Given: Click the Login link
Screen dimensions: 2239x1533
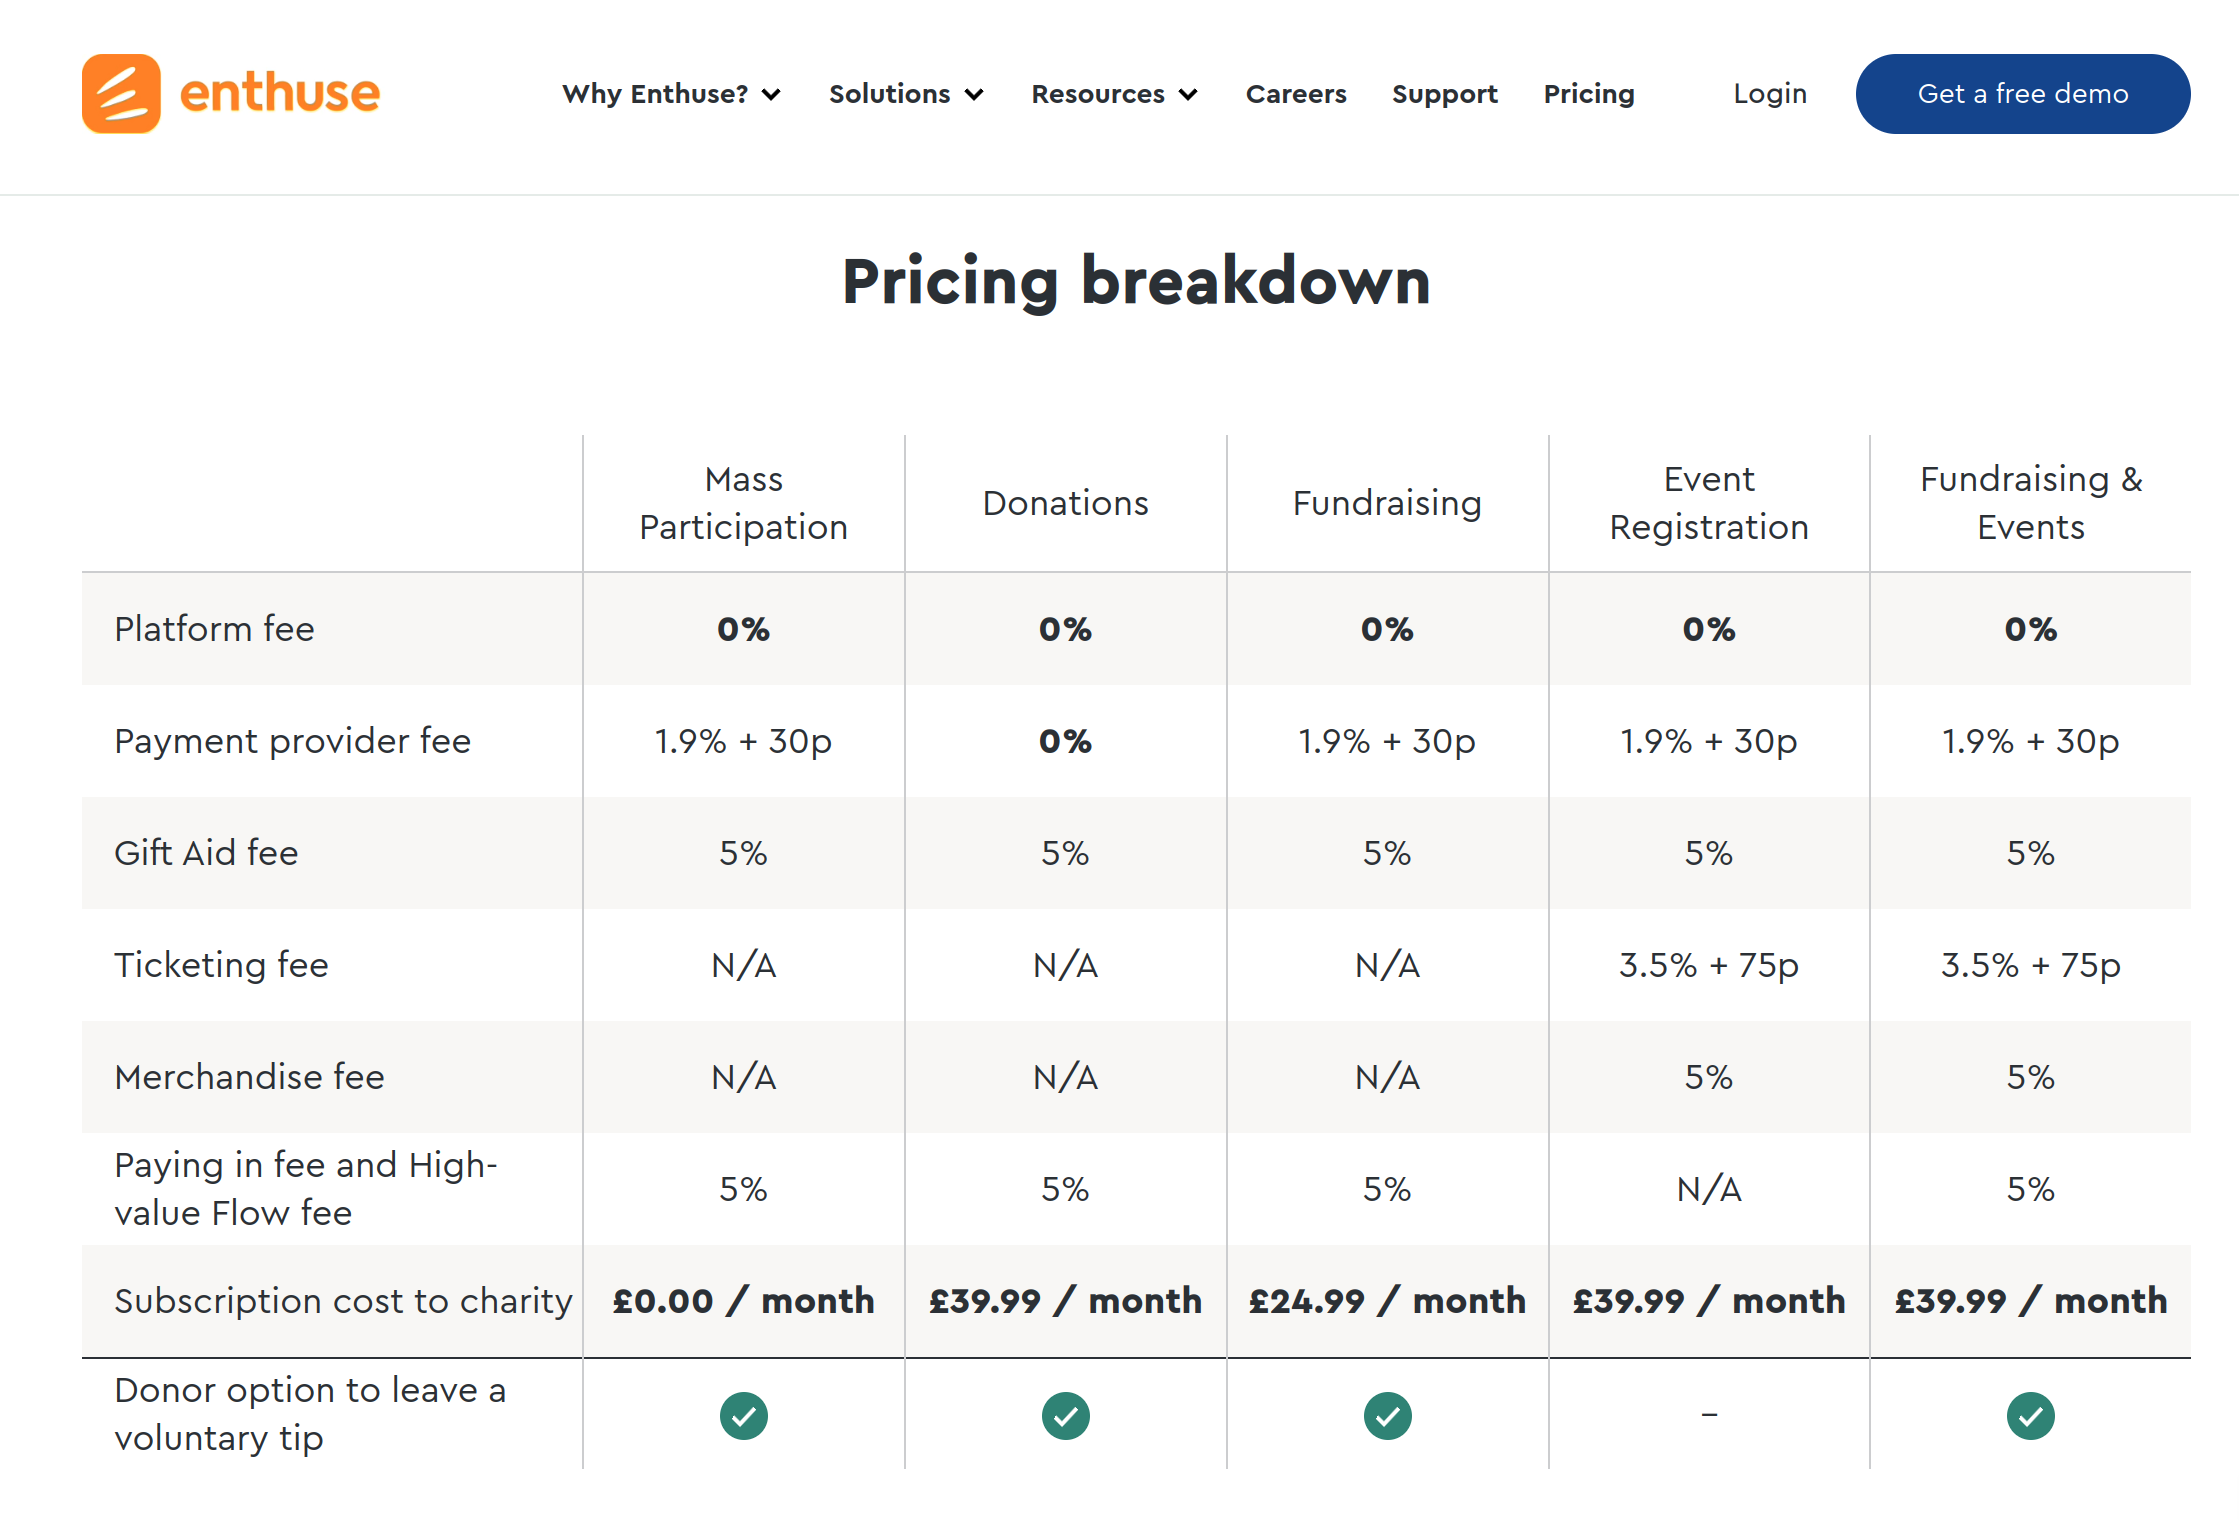Looking at the screenshot, I should coord(1770,93).
